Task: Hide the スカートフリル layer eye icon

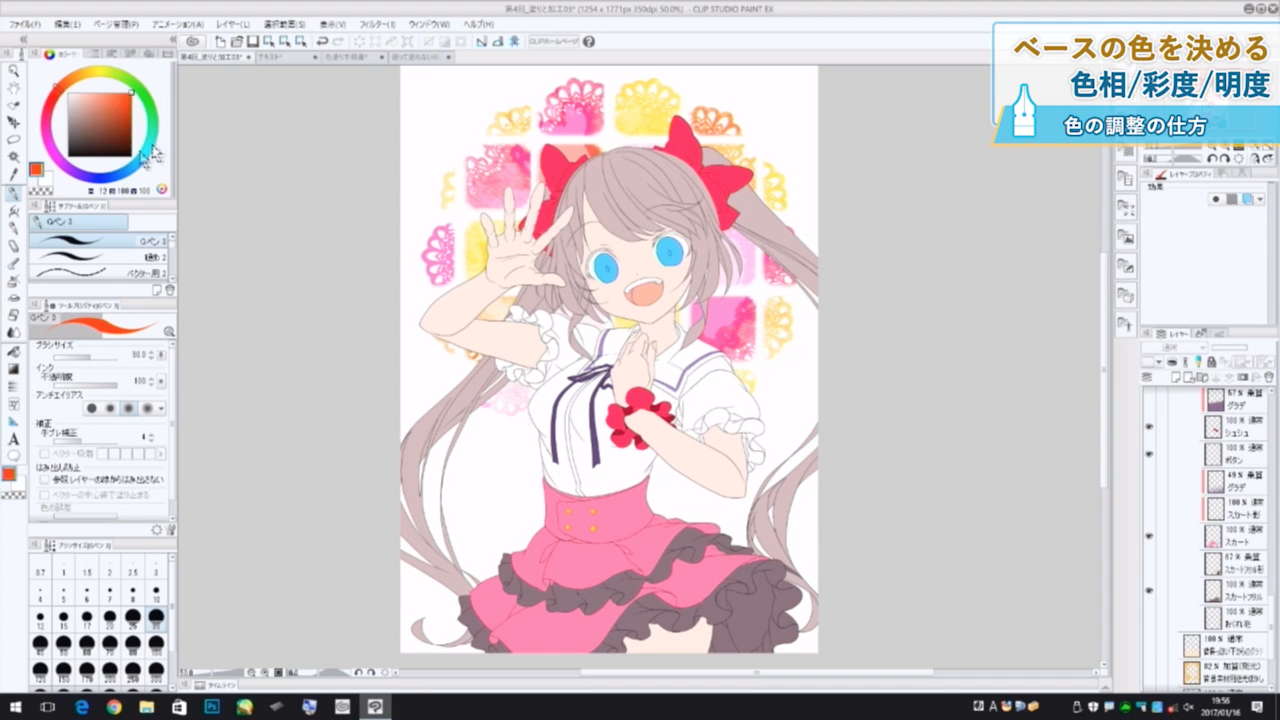Action: (x=1148, y=590)
